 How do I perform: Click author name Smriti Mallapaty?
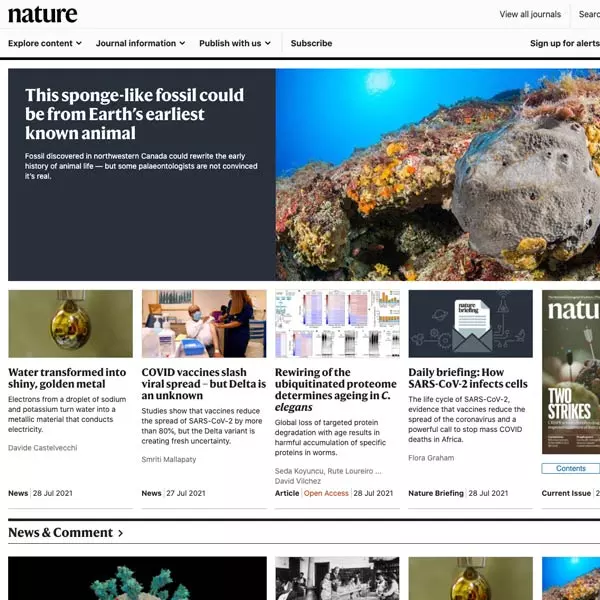pos(169,459)
